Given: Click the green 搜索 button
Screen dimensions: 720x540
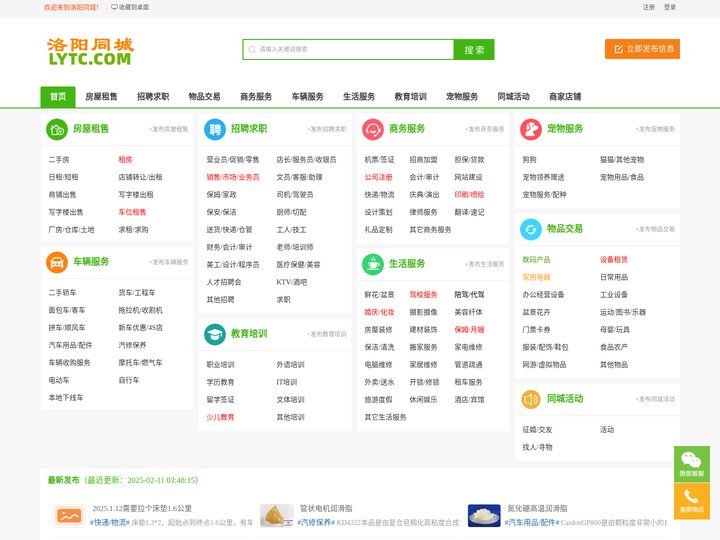Looking at the screenshot, I should [x=474, y=49].
